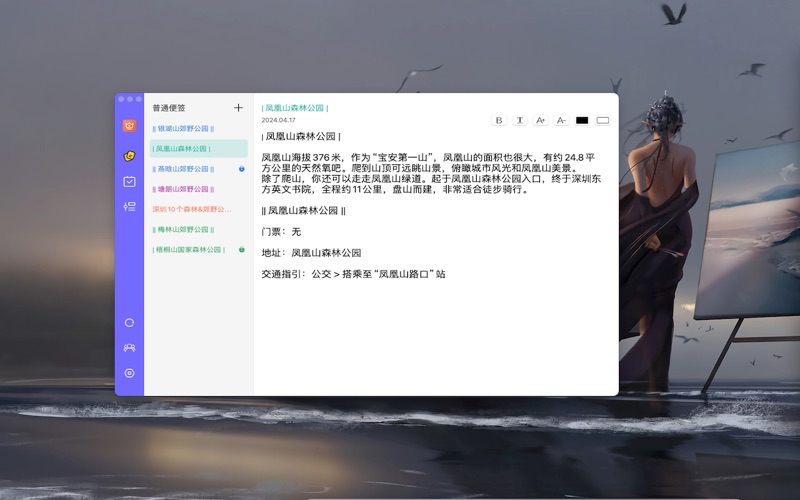Pick the white background color swatch
The width and height of the screenshot is (800, 500).
[603, 120]
